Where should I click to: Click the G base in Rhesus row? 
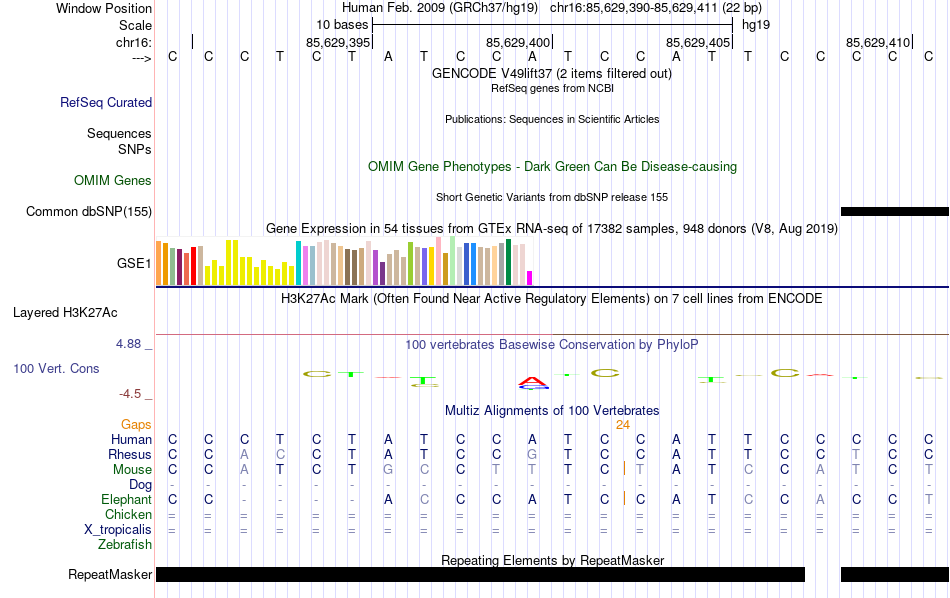532,454
